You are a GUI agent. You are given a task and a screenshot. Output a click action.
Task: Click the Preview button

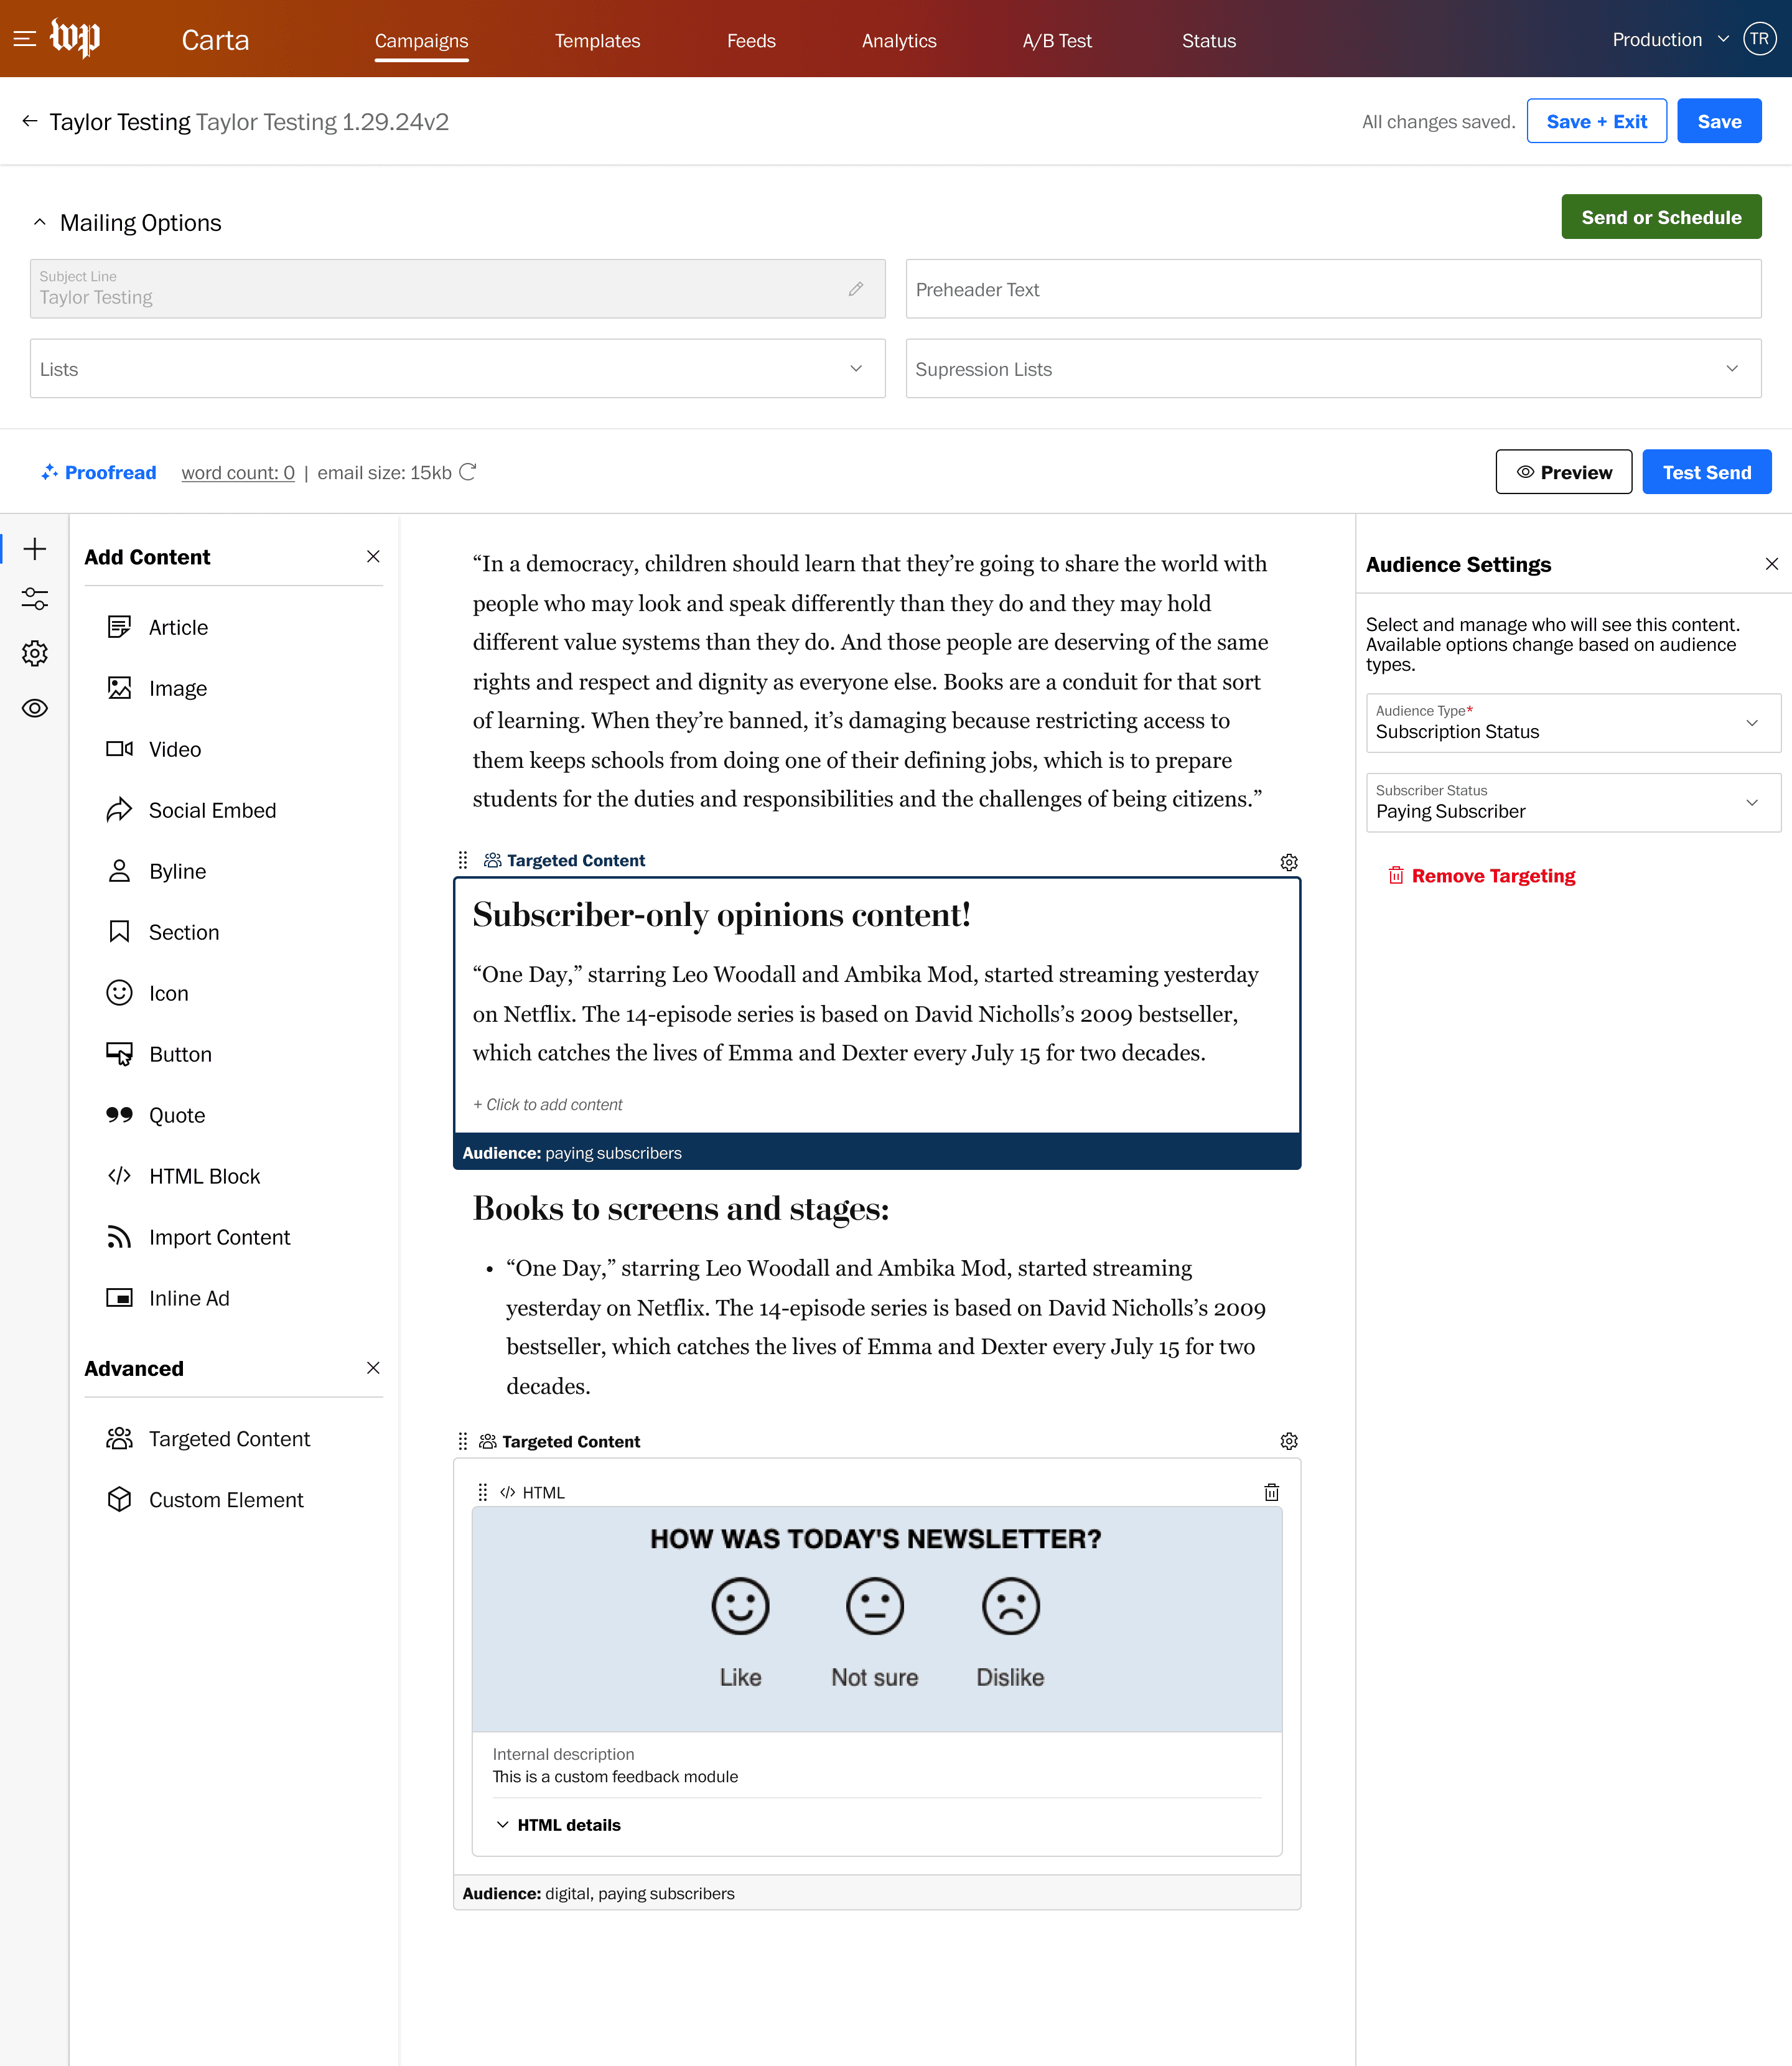(1564, 472)
